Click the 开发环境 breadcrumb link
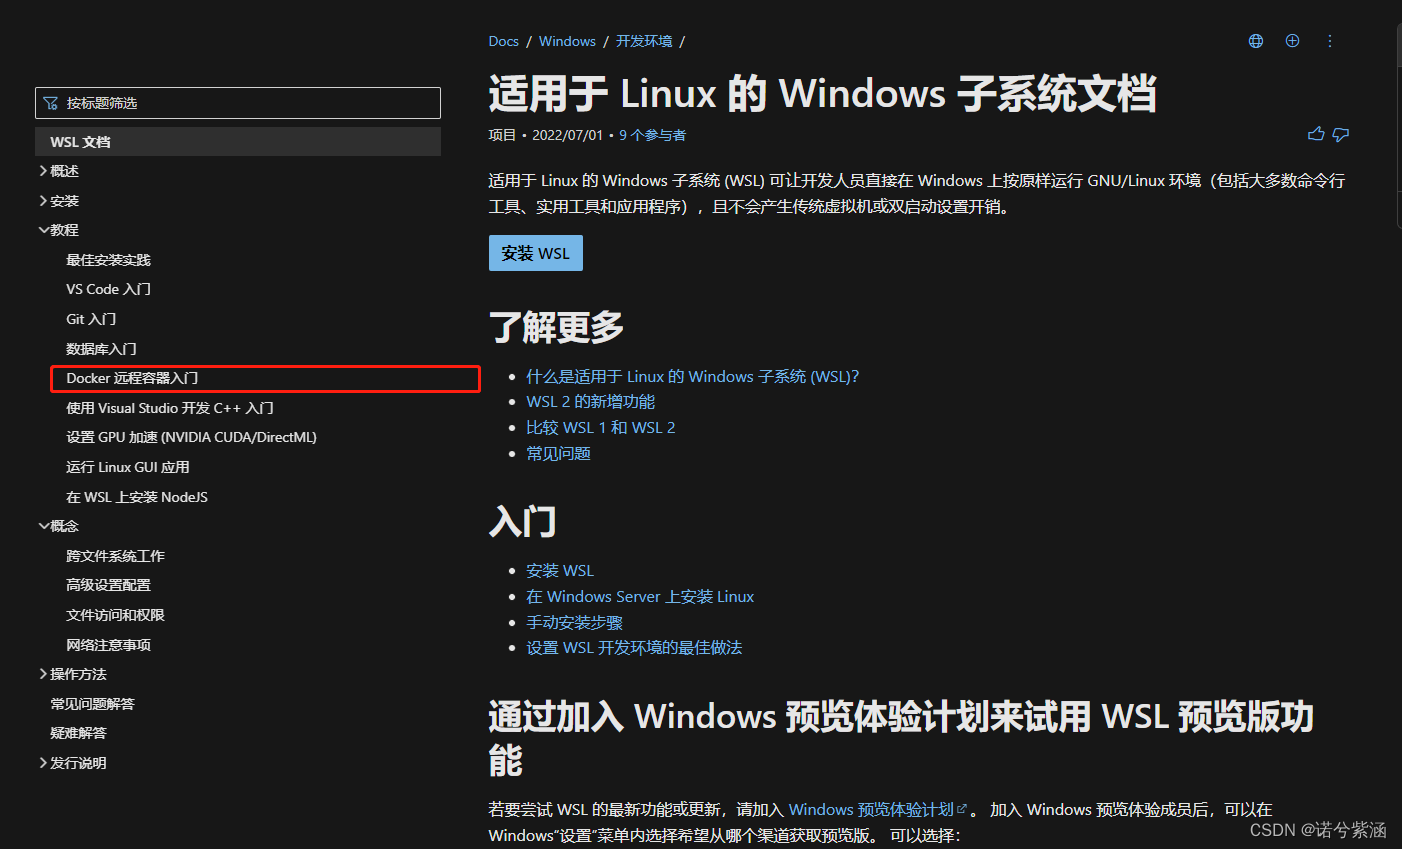The width and height of the screenshot is (1402, 849). pyautogui.click(x=644, y=41)
